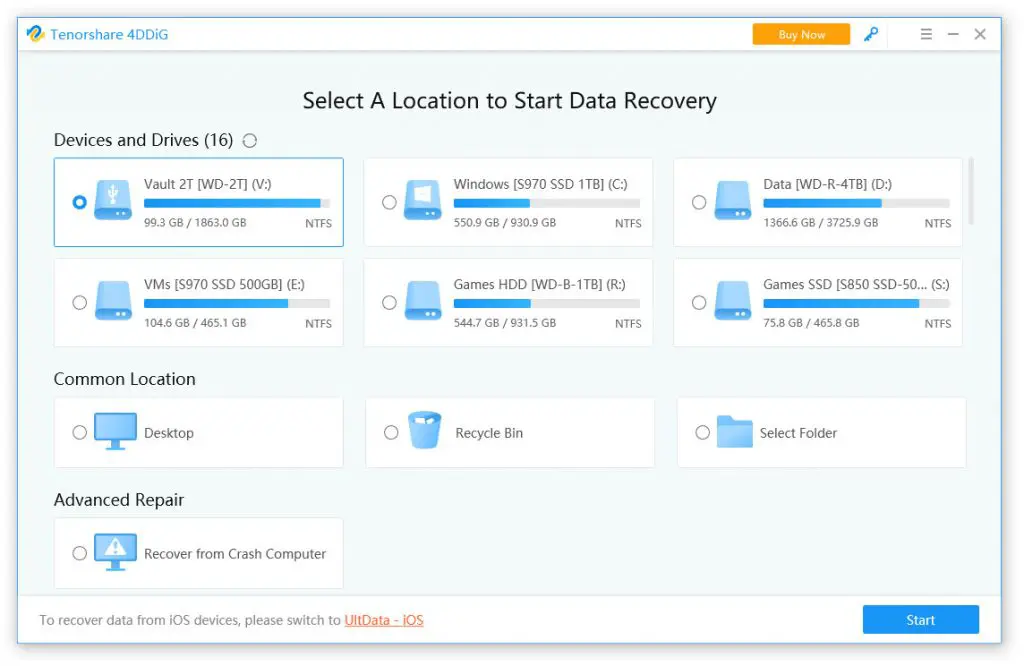Select the Recycle Bin radio button
Viewport: 1024px width, 666px height.
[x=391, y=432]
